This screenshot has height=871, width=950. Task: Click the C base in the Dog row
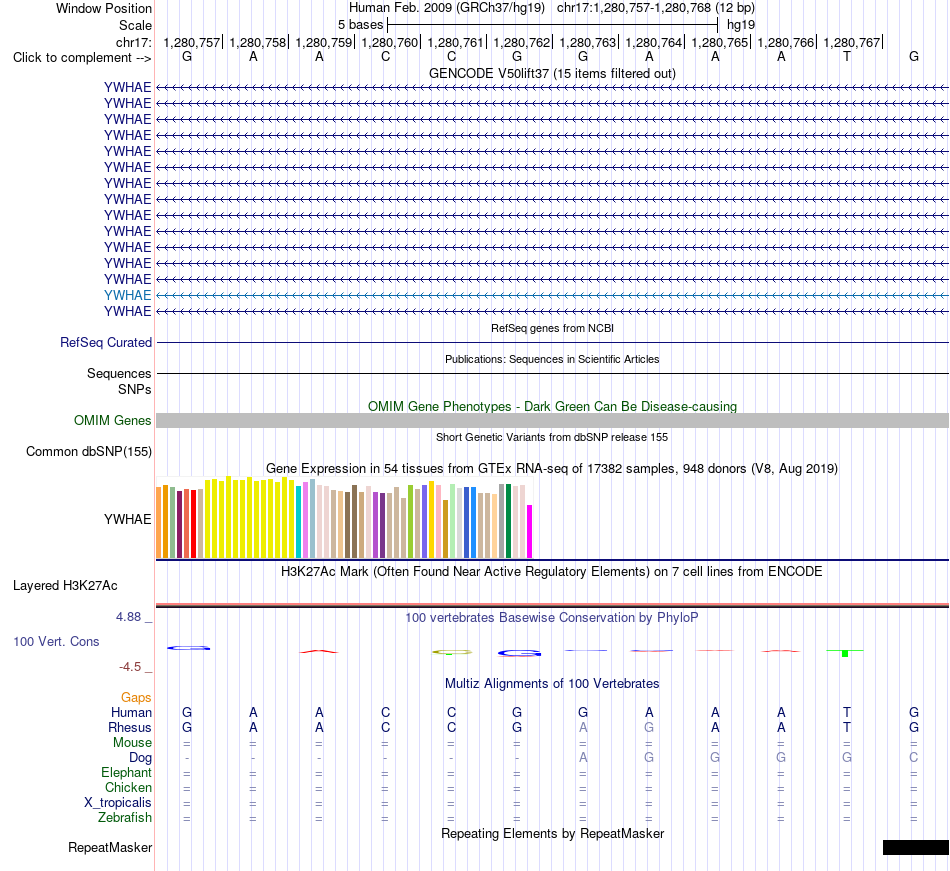tap(914, 758)
